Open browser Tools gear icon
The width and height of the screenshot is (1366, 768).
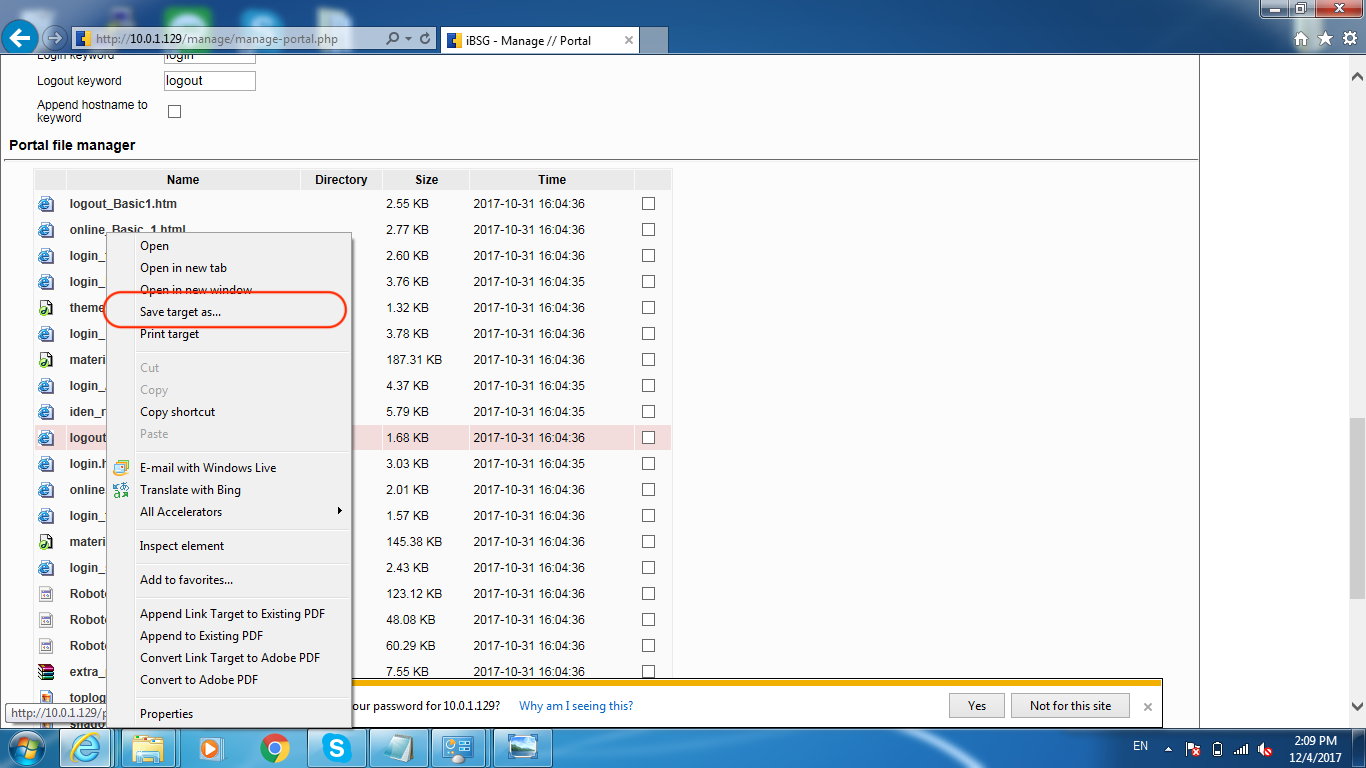pos(1349,39)
